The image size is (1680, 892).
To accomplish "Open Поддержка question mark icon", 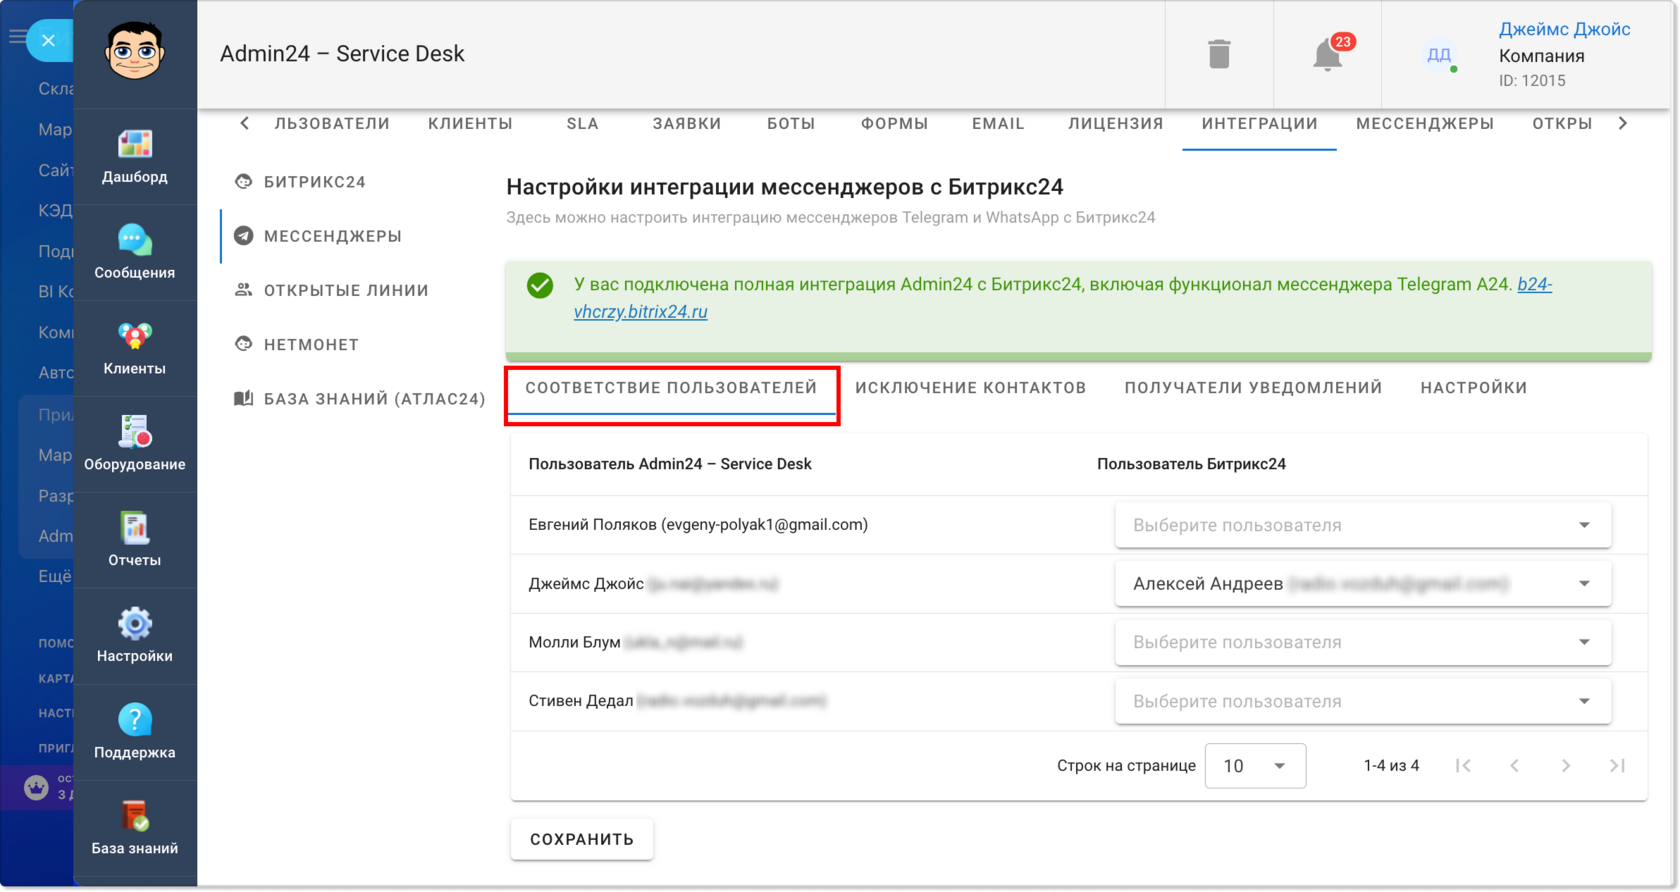I will coord(135,720).
